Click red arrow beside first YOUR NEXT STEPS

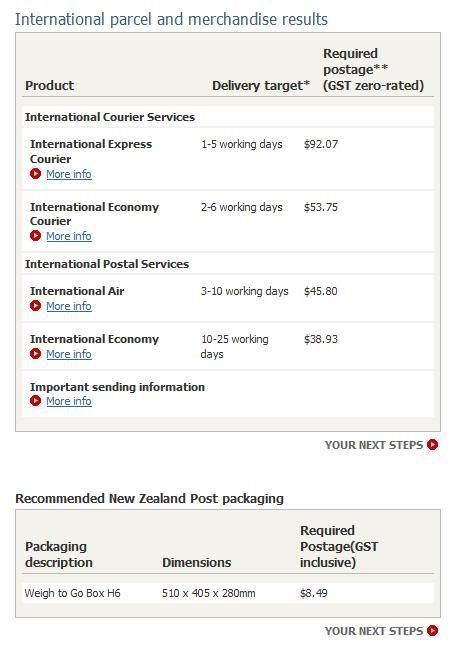[x=432, y=445]
